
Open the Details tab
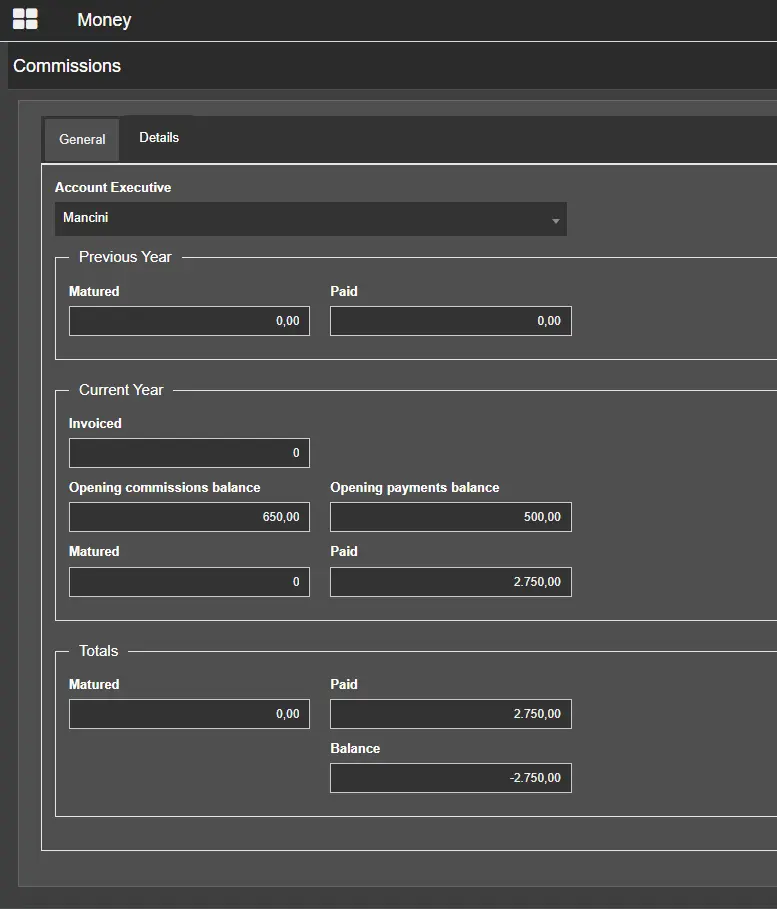159,138
